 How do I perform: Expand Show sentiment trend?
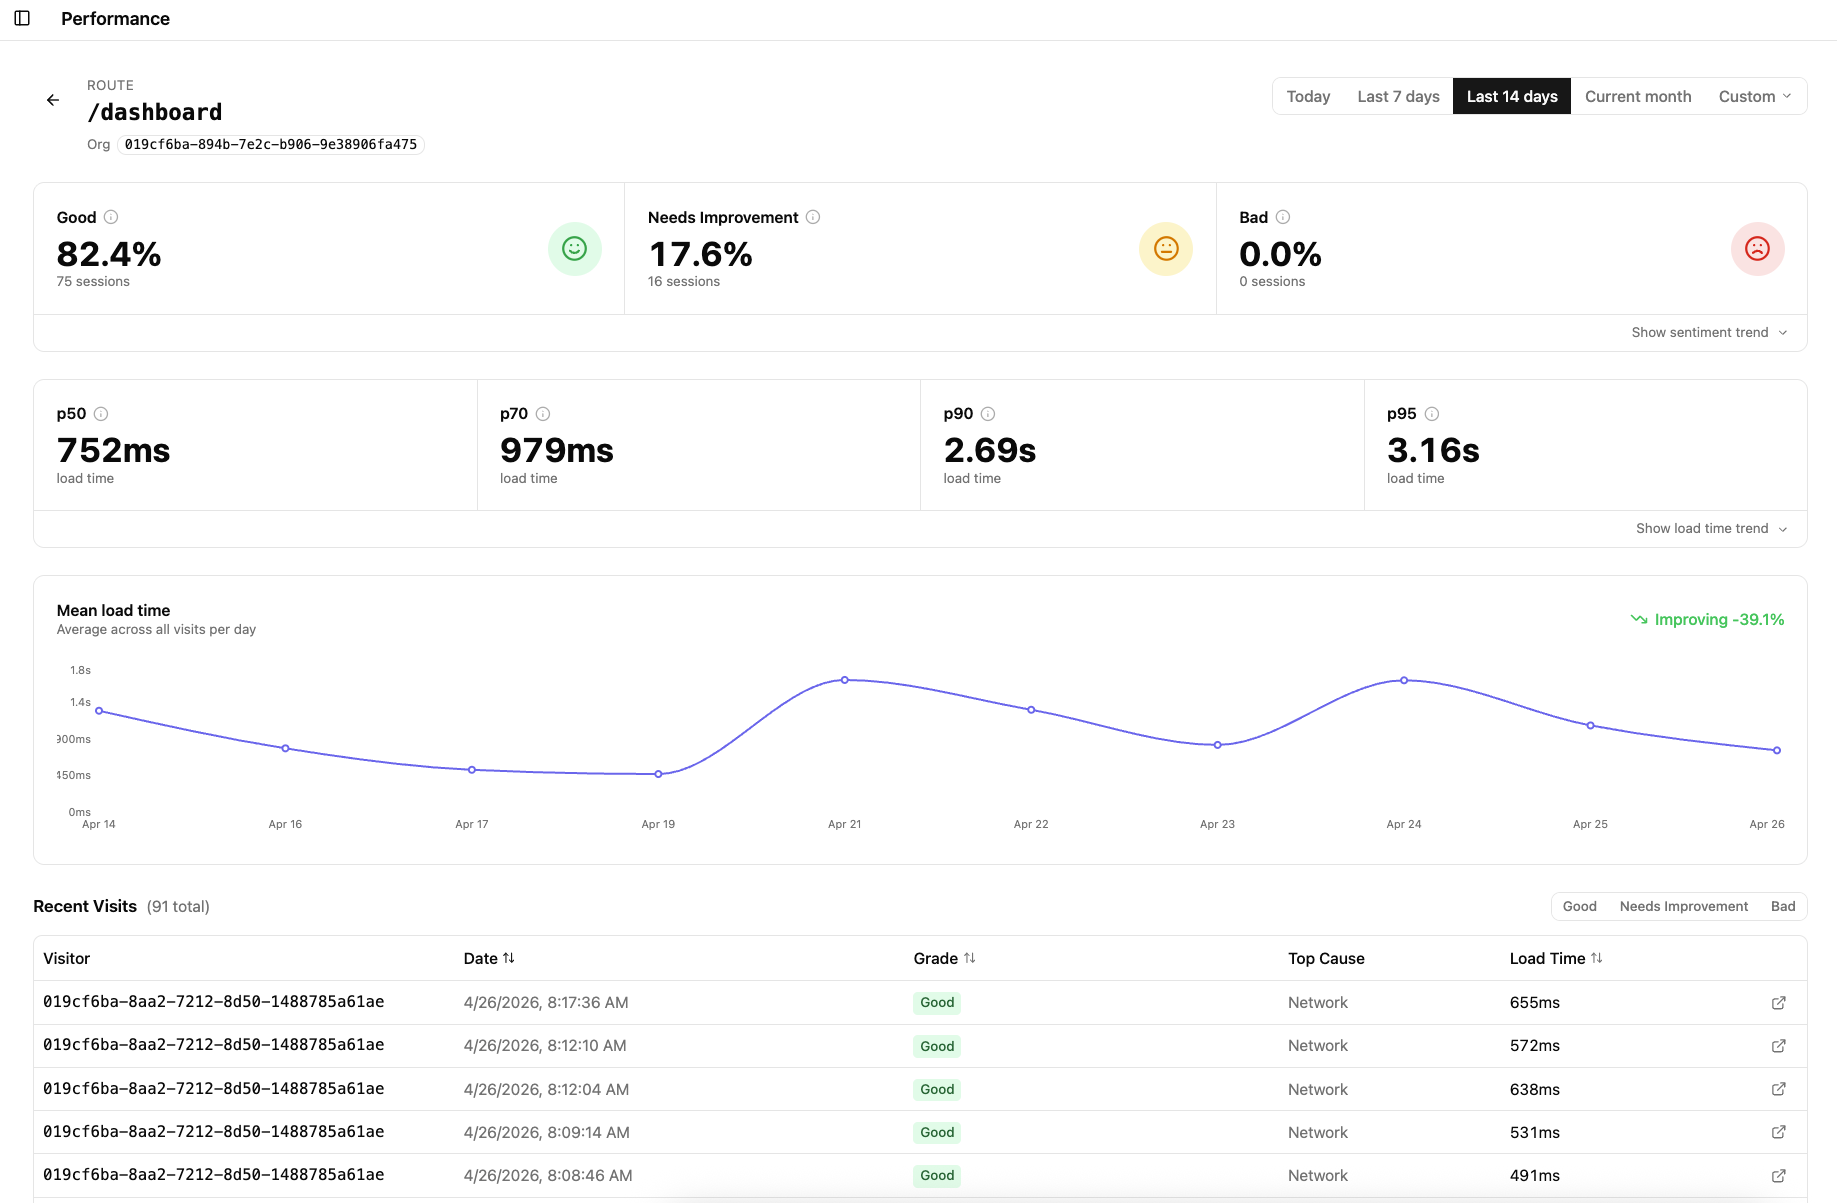point(1709,332)
